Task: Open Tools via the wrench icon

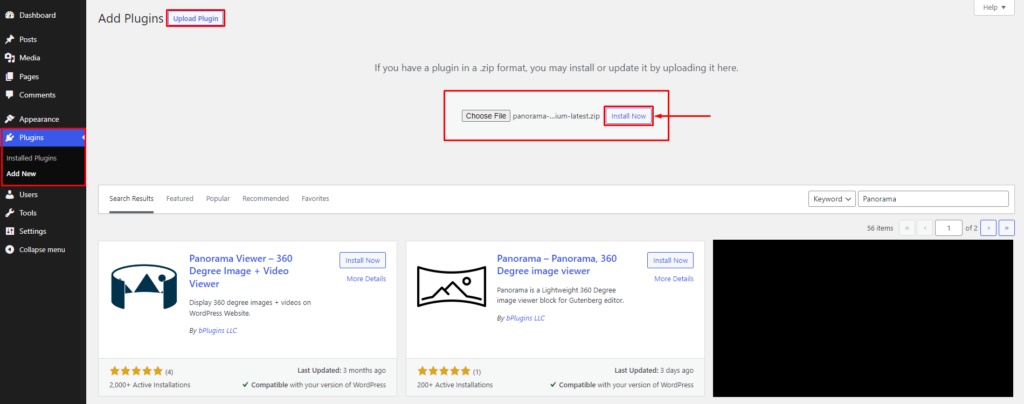Action: click(x=9, y=213)
